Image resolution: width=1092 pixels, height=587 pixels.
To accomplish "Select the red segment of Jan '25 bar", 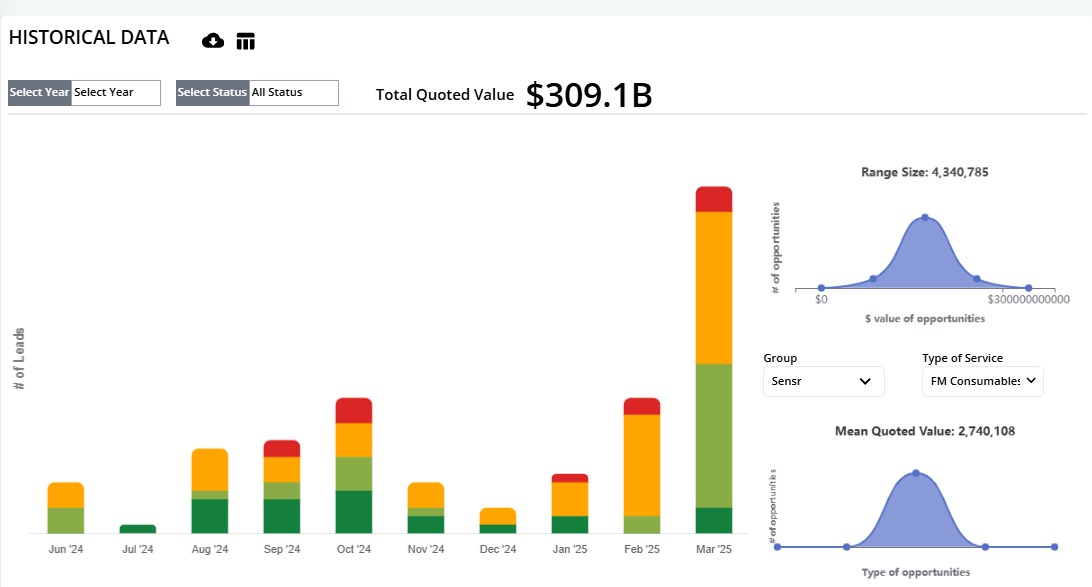I will 570,478.
